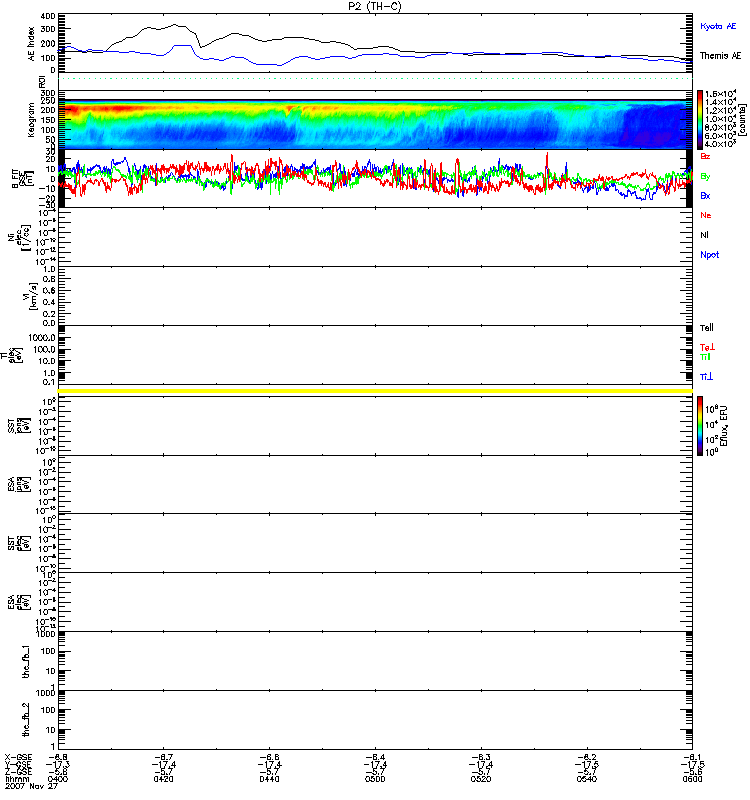The height and width of the screenshot is (800, 750).
Task: Click the AE Index axis label
Action: tap(32, 44)
